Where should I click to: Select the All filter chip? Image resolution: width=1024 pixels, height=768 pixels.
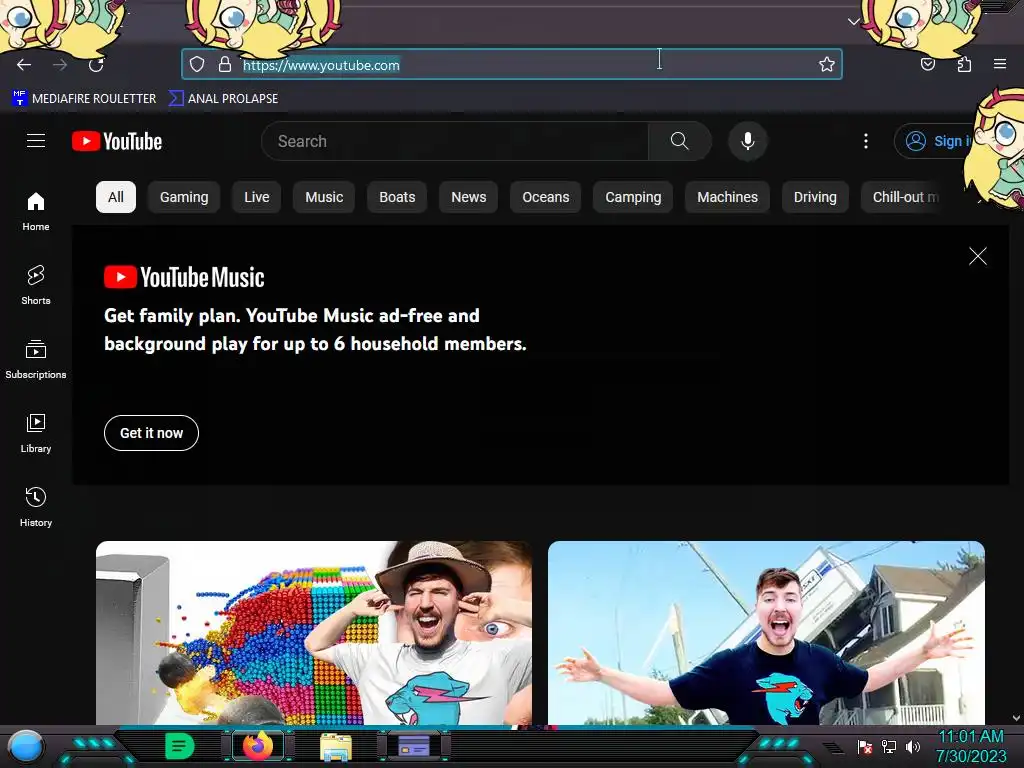pyautogui.click(x=116, y=197)
